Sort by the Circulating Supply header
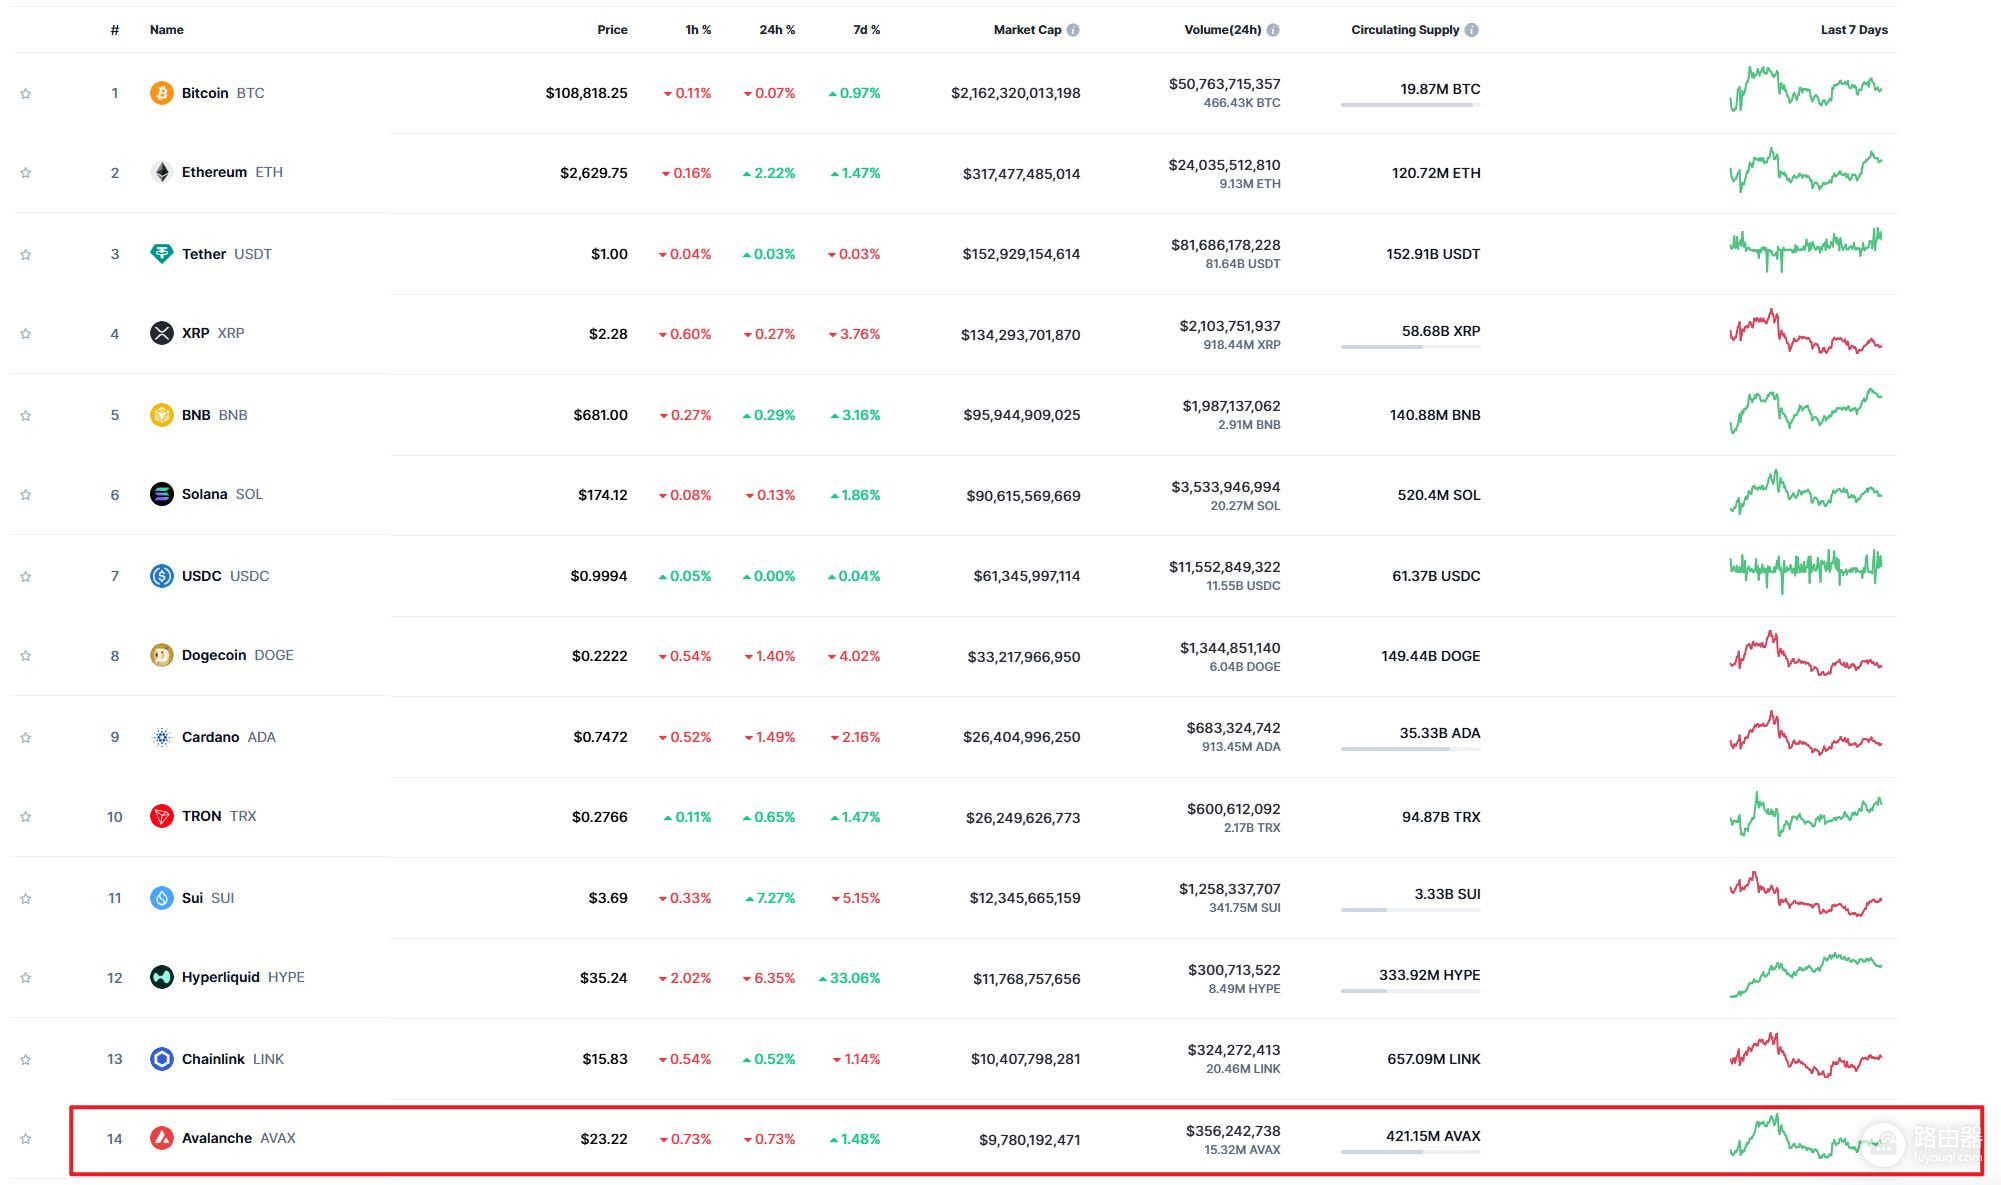 [1405, 30]
